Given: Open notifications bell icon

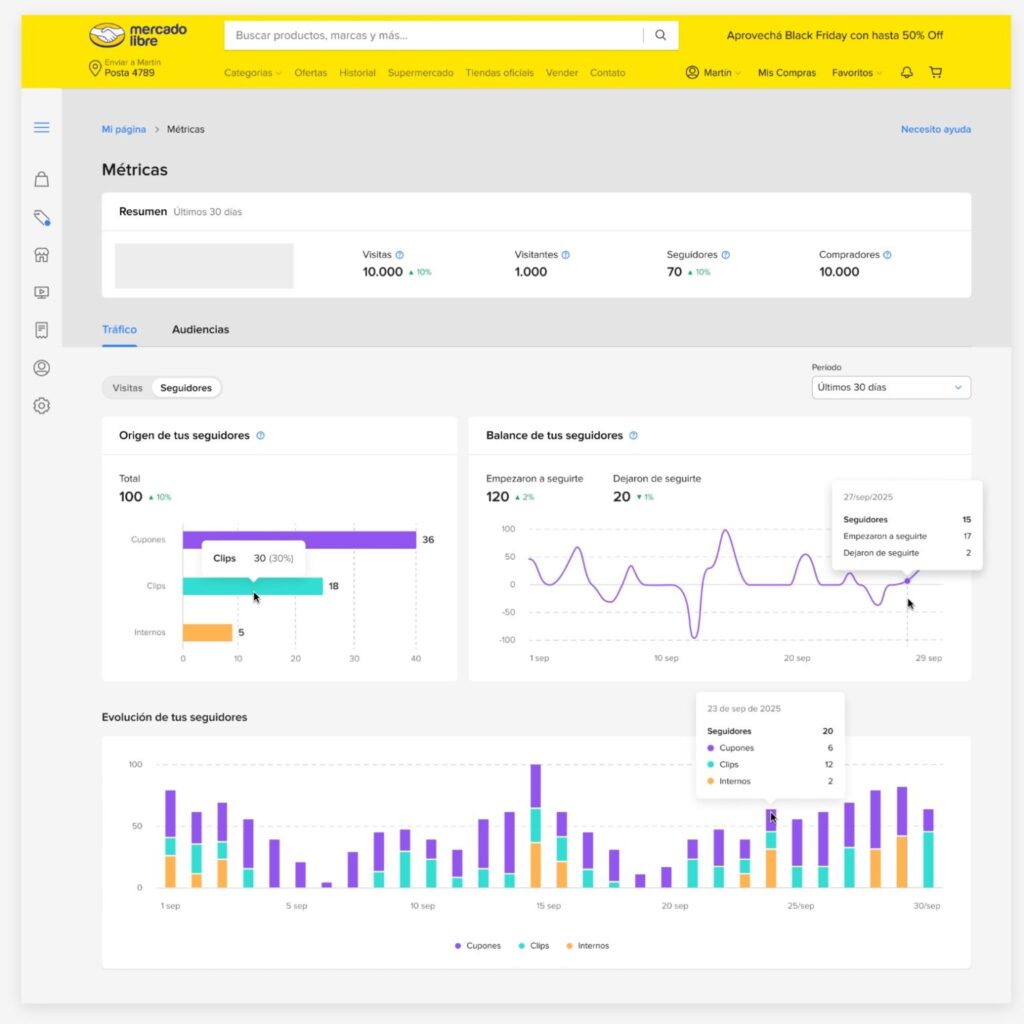Looking at the screenshot, I should pos(906,72).
